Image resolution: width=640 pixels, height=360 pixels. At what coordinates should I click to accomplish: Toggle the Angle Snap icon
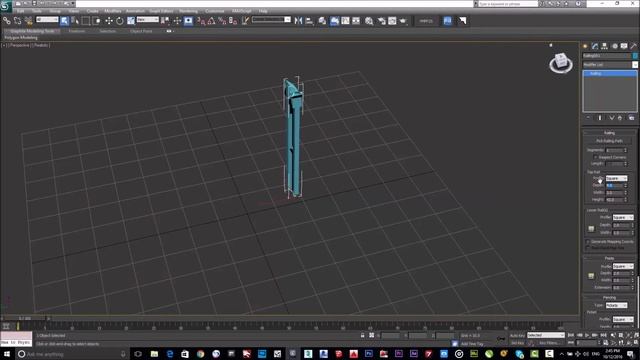[x=211, y=20]
